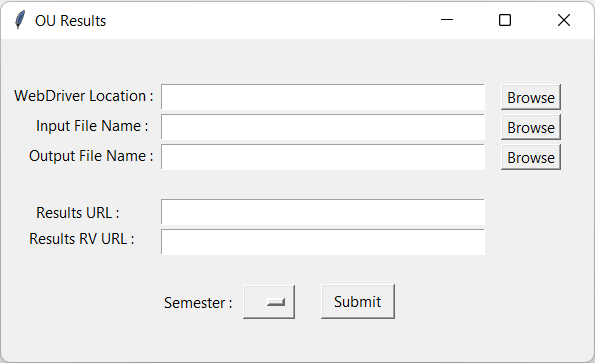Image resolution: width=595 pixels, height=363 pixels.
Task: Click the WebDriver Location label
Action: pos(84,96)
